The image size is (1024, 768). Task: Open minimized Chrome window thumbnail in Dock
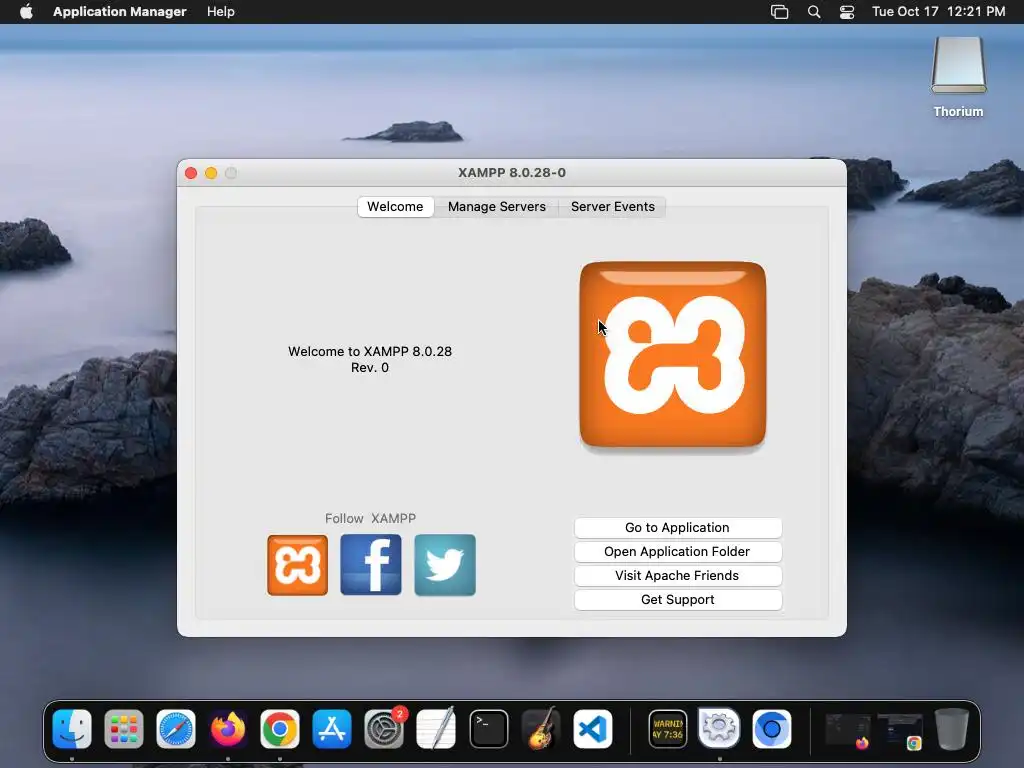tap(900, 730)
